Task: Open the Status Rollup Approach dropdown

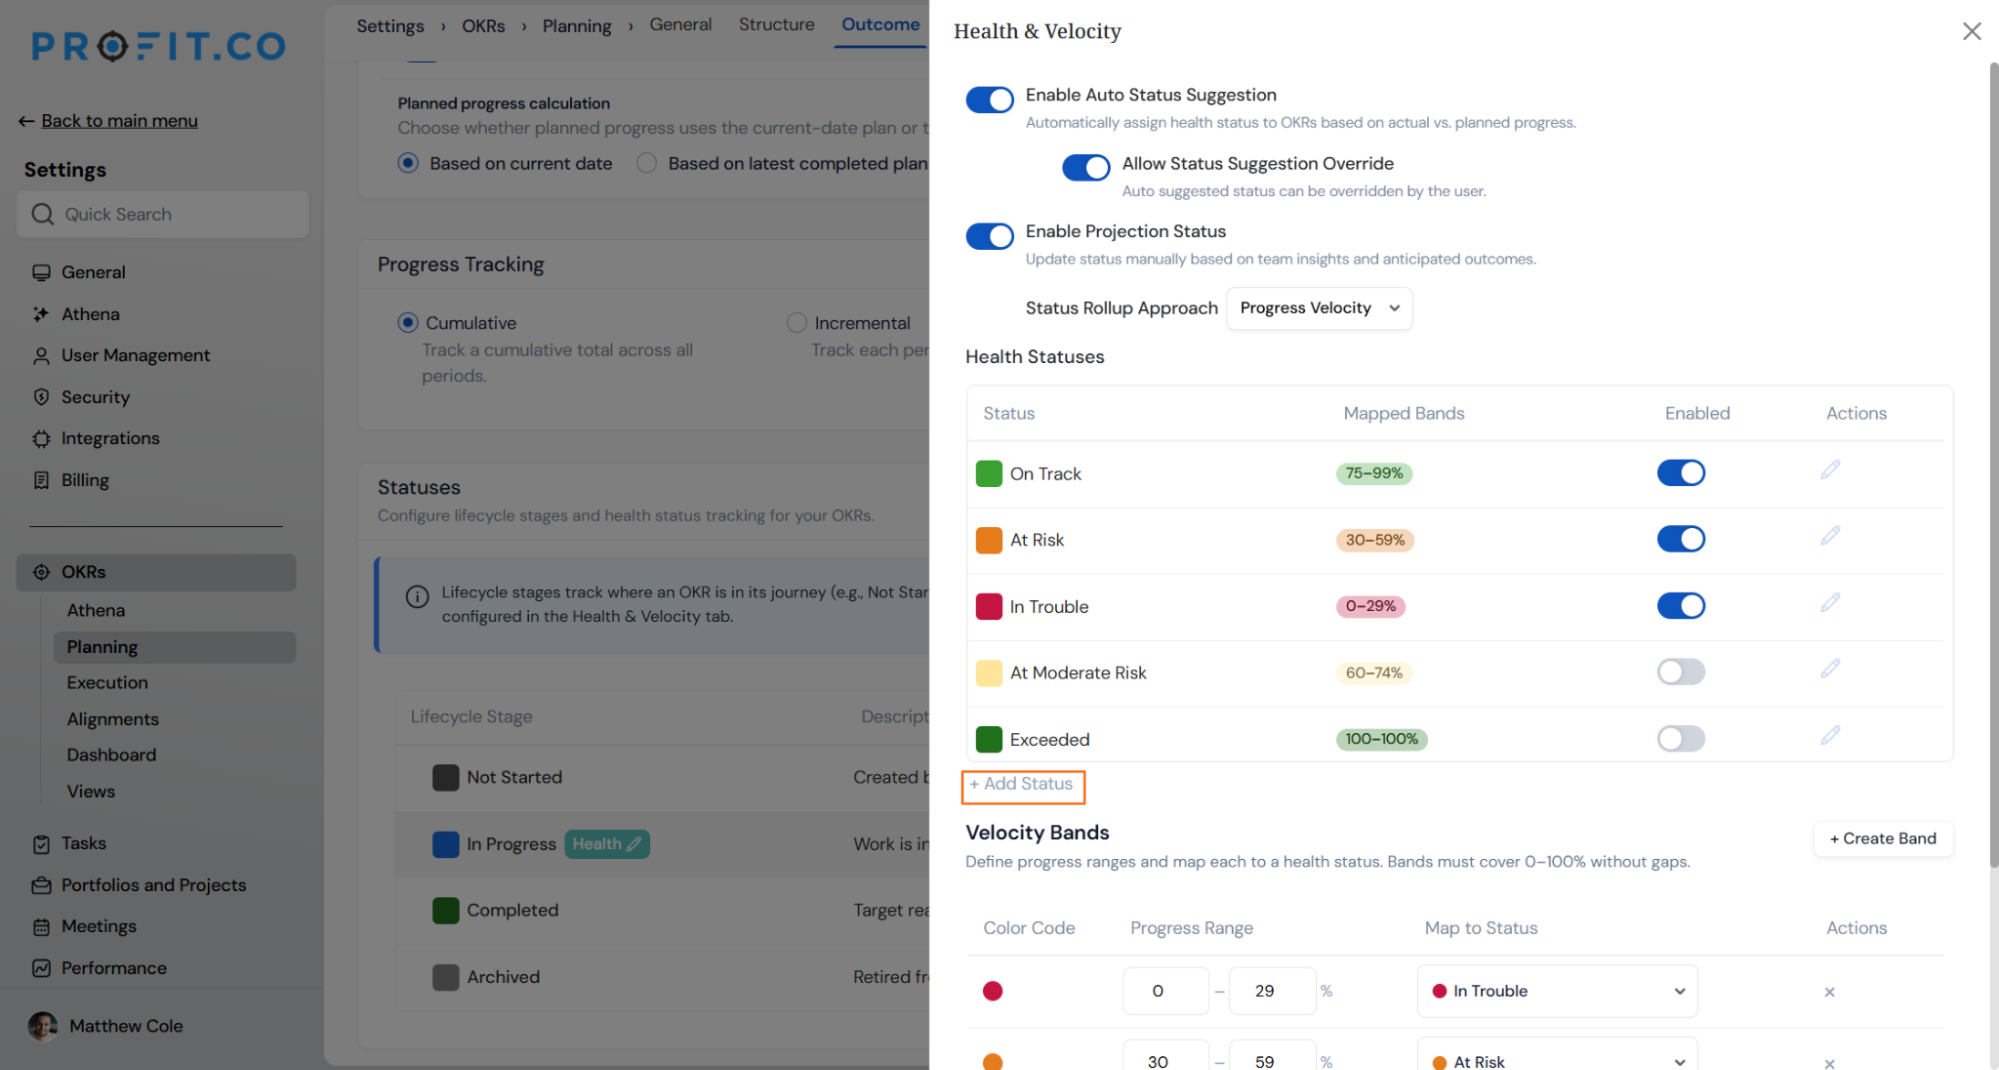Action: pyautogui.click(x=1319, y=308)
